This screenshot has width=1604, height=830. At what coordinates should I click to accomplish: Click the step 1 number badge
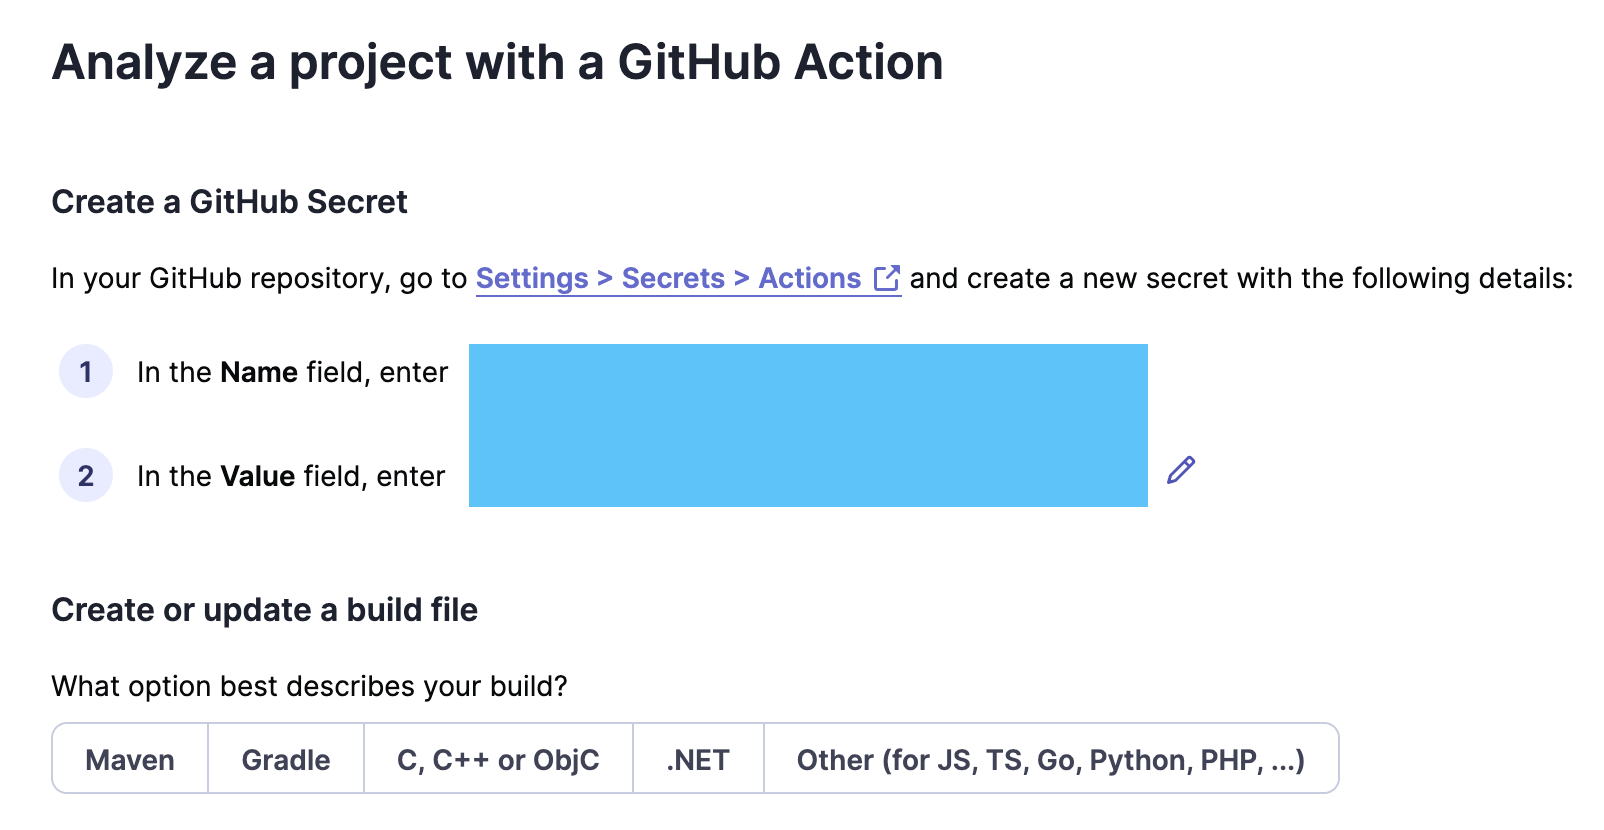click(86, 372)
